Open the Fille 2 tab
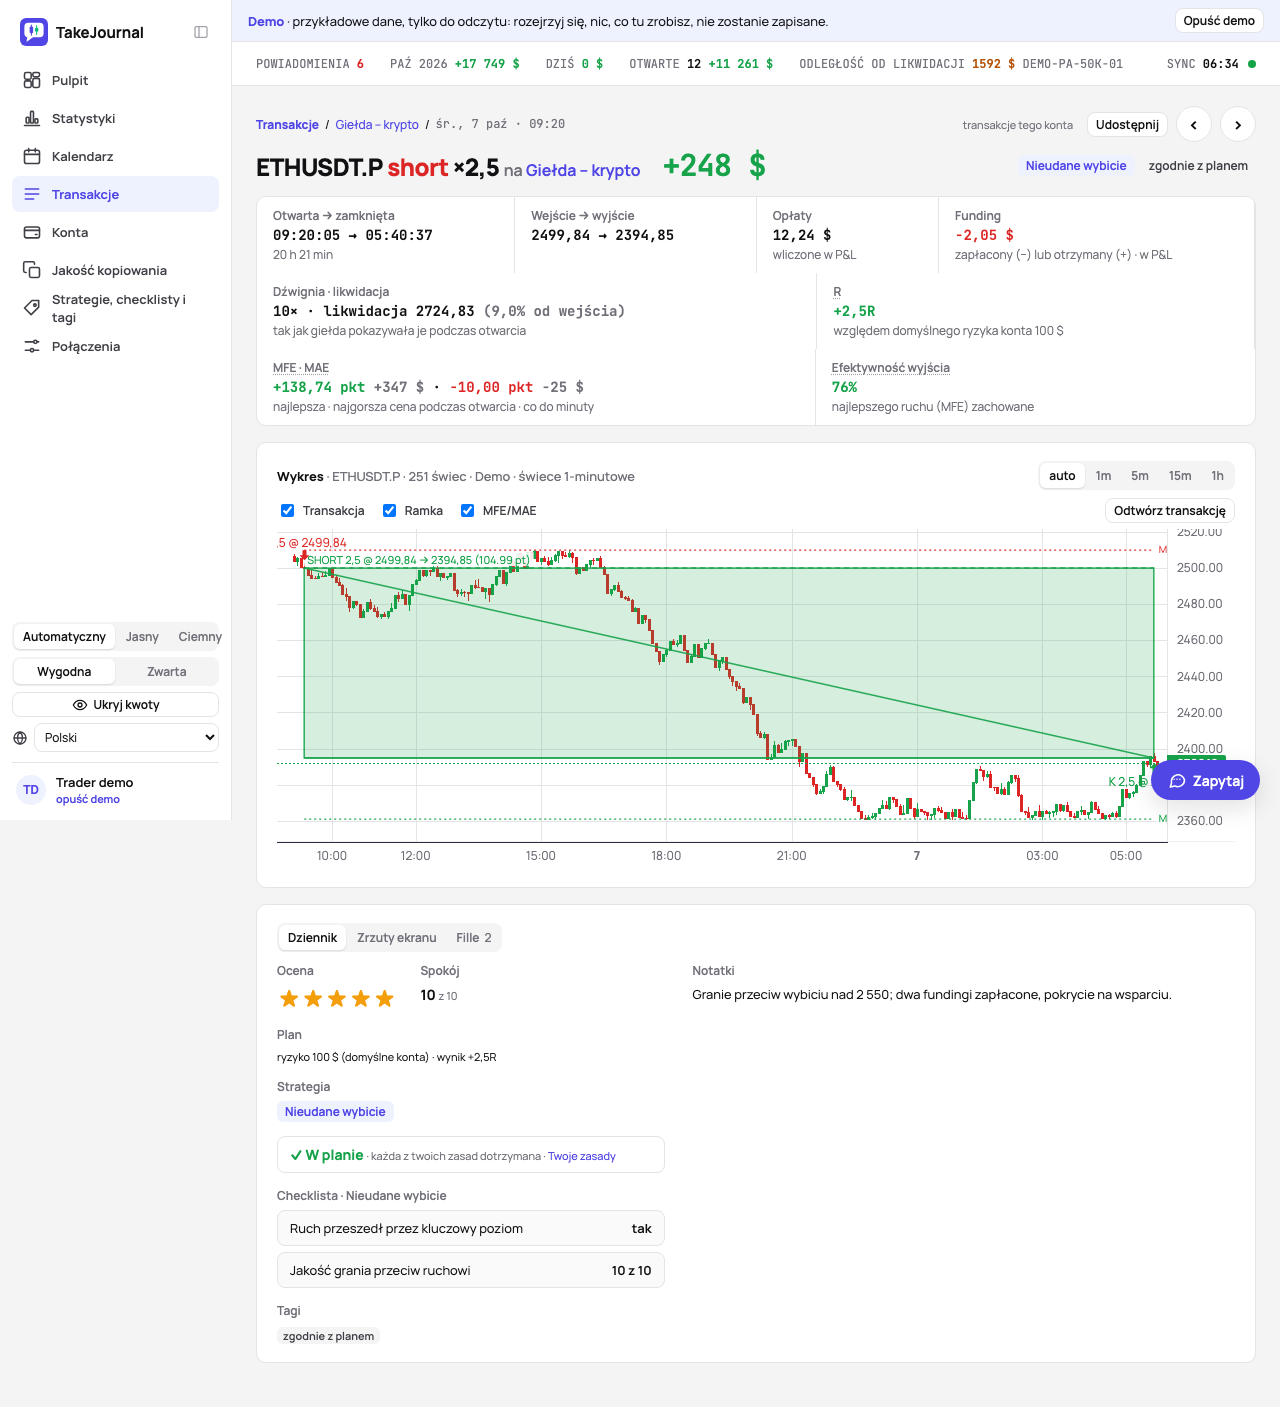The height and width of the screenshot is (1407, 1280). pos(474,938)
